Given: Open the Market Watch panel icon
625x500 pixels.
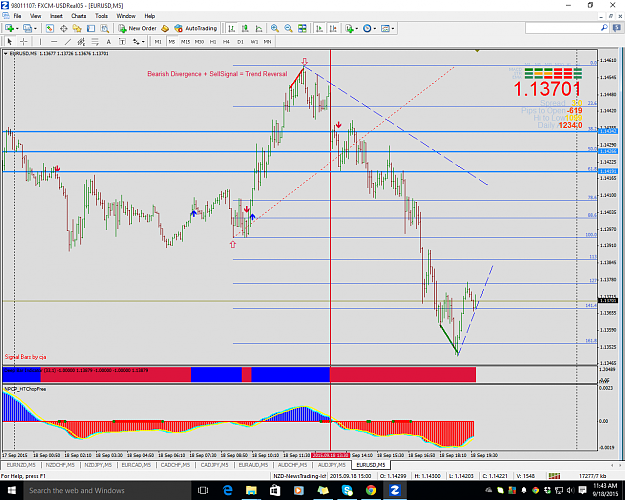Looking at the screenshot, I should (x=49, y=28).
